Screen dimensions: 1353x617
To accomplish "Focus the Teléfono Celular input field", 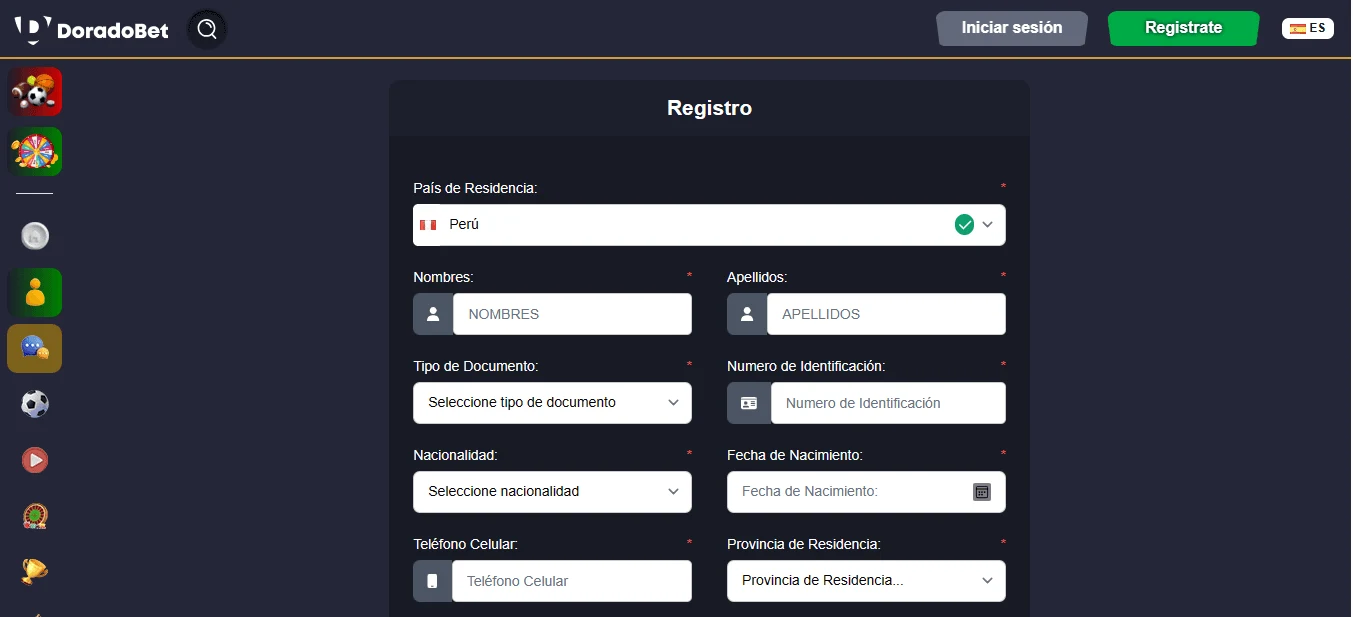I will [x=571, y=581].
